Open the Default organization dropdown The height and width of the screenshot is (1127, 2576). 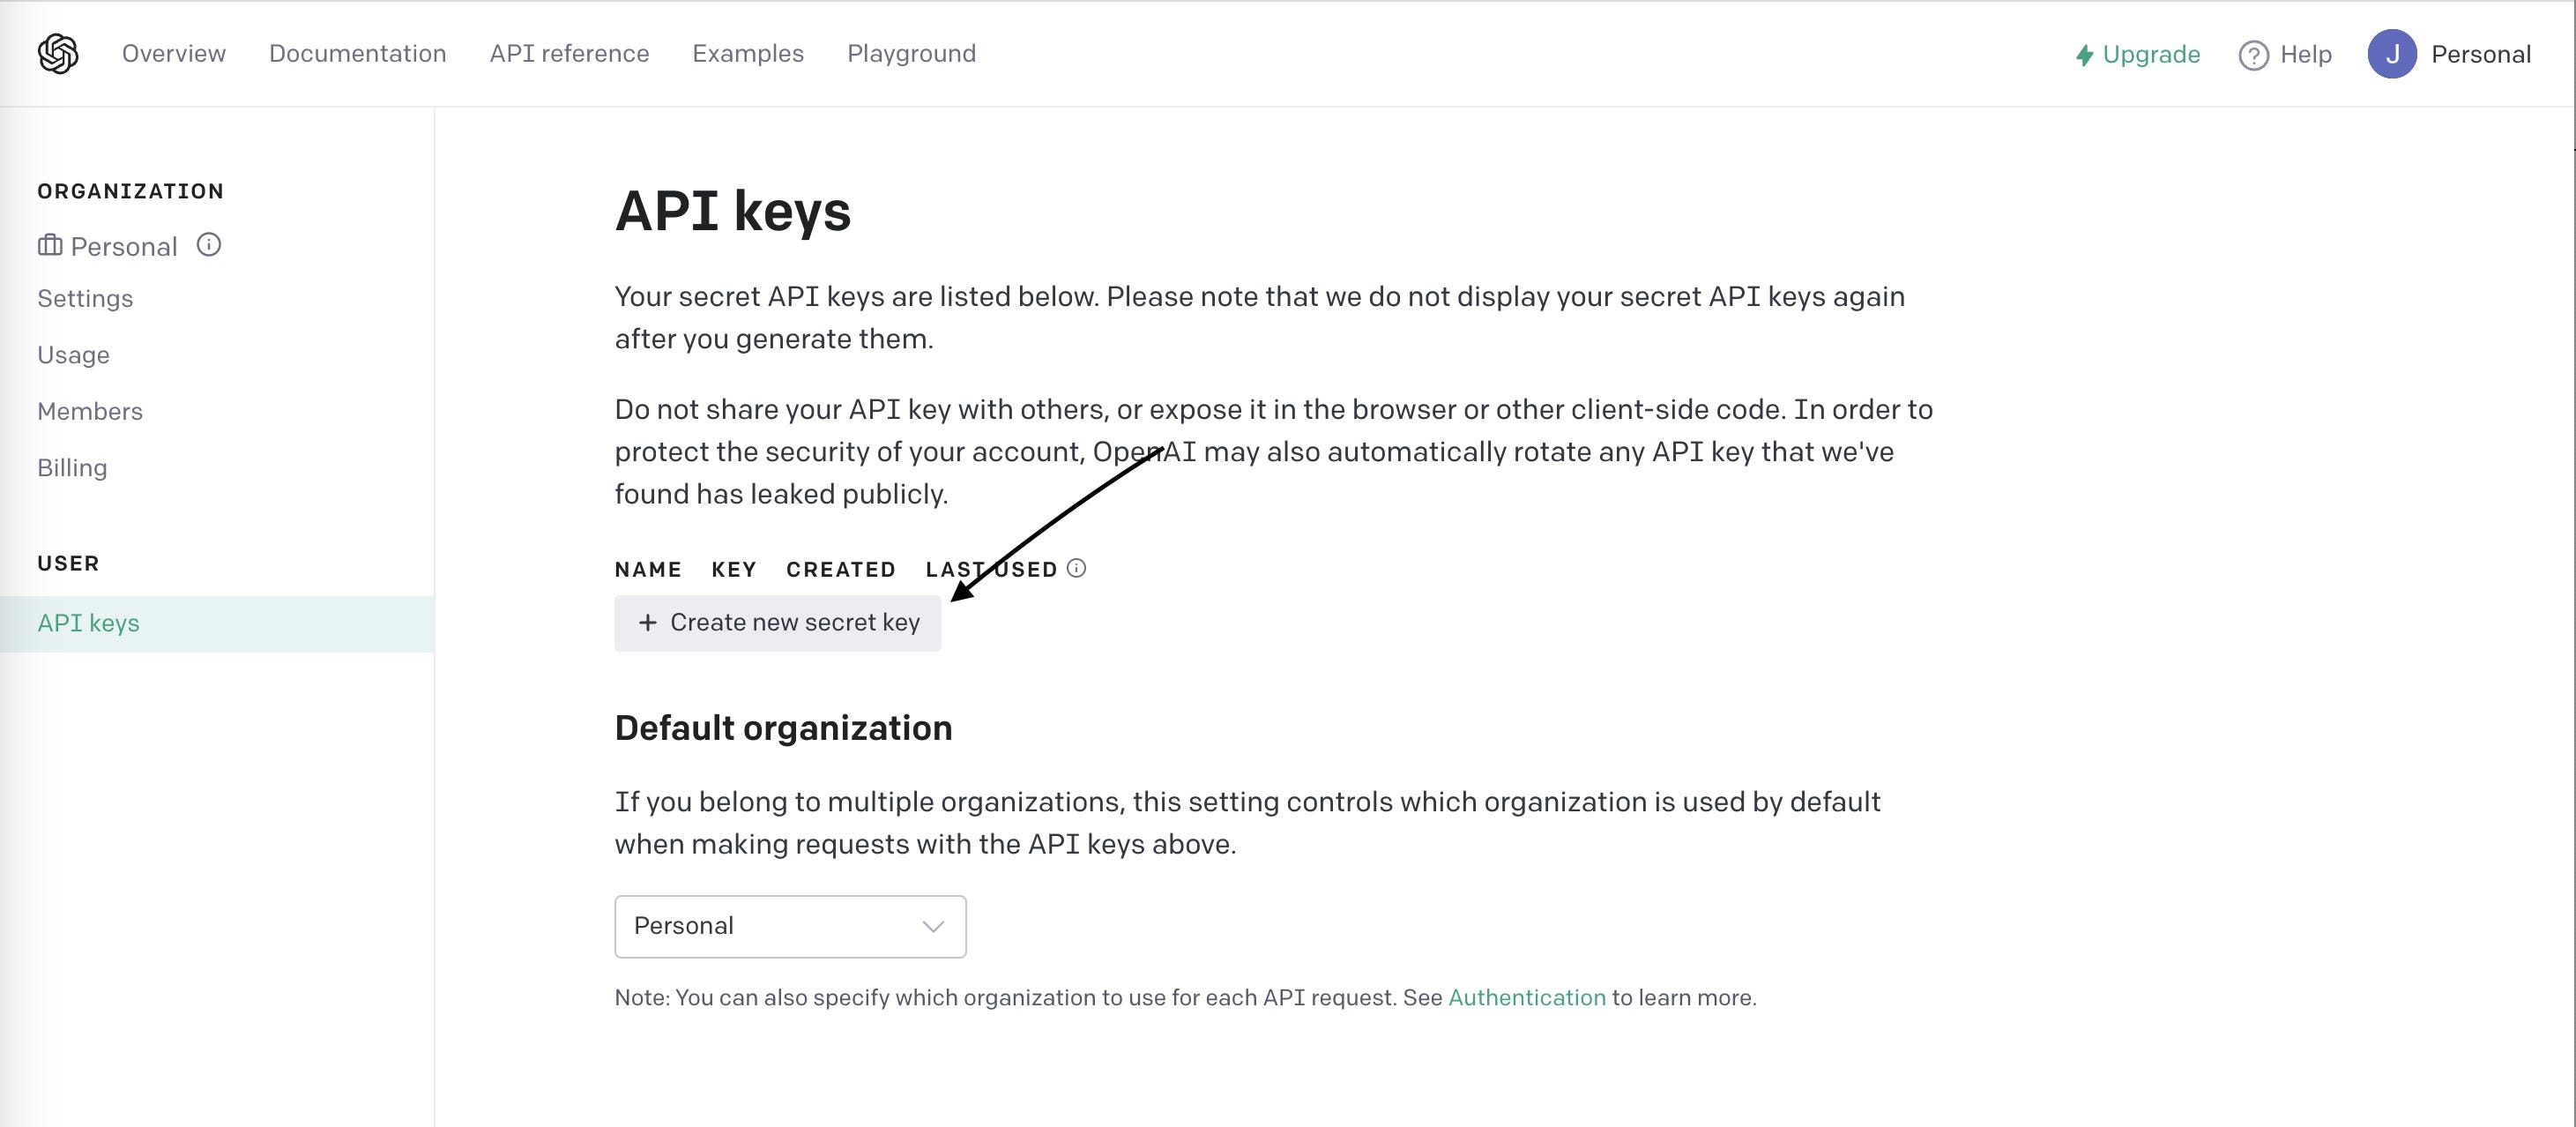tap(790, 926)
